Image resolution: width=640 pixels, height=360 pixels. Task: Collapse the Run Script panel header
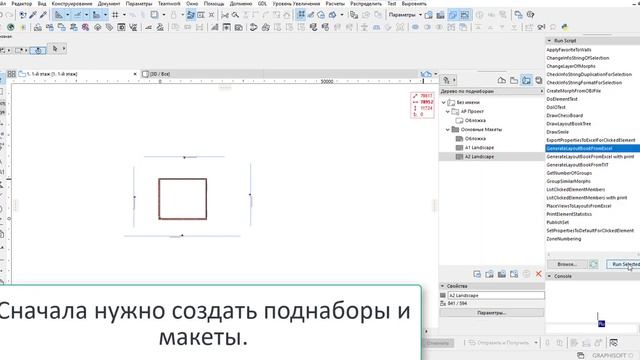(549, 41)
